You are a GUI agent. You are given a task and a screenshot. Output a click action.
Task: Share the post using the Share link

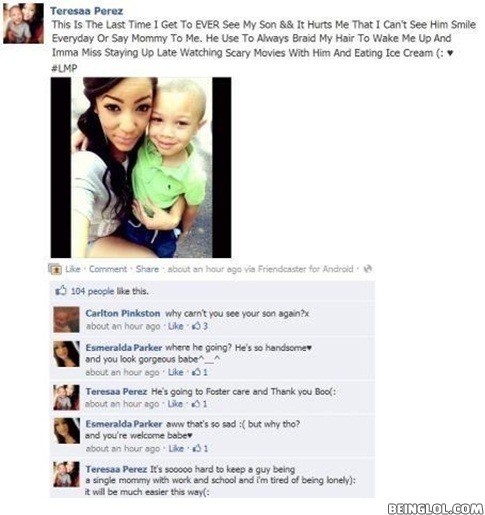point(147,269)
